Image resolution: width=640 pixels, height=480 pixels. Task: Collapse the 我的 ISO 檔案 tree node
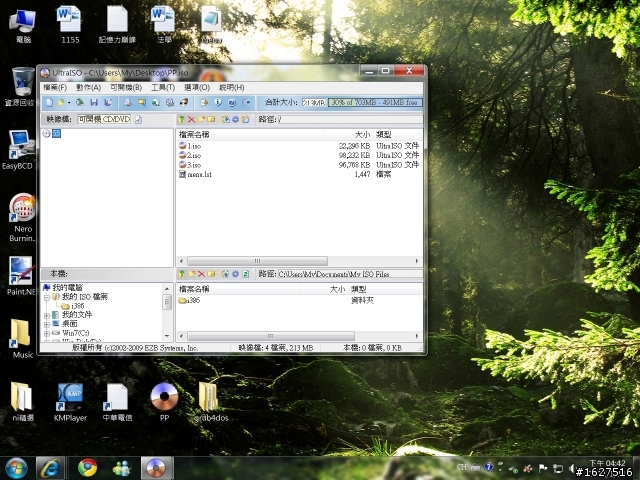[x=47, y=297]
